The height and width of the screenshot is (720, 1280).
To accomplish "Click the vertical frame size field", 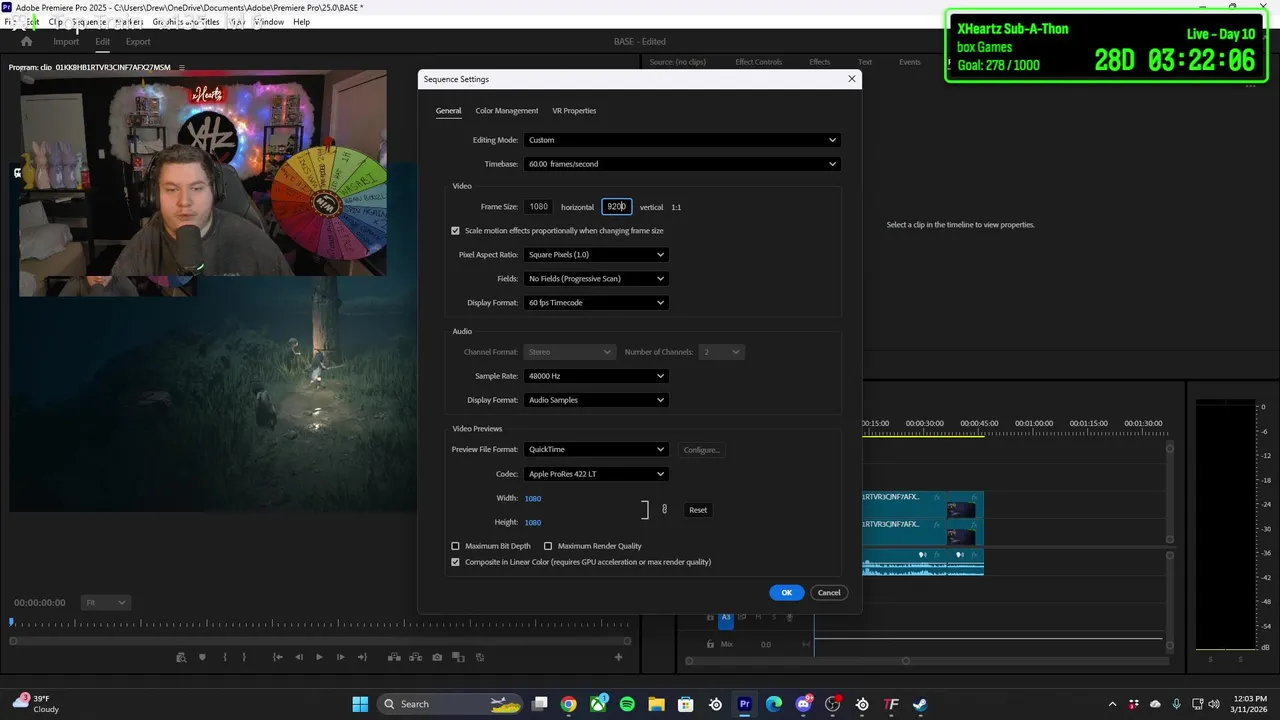I will pos(617,207).
